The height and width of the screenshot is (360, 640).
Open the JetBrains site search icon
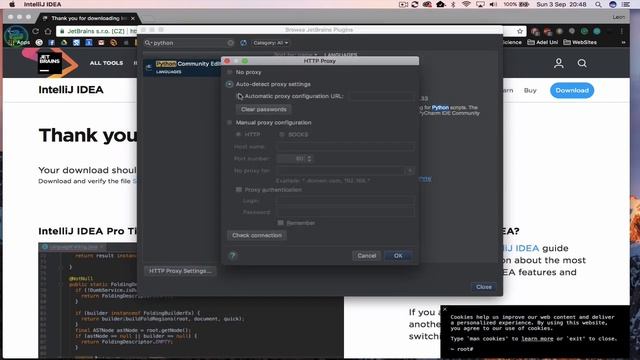582,63
